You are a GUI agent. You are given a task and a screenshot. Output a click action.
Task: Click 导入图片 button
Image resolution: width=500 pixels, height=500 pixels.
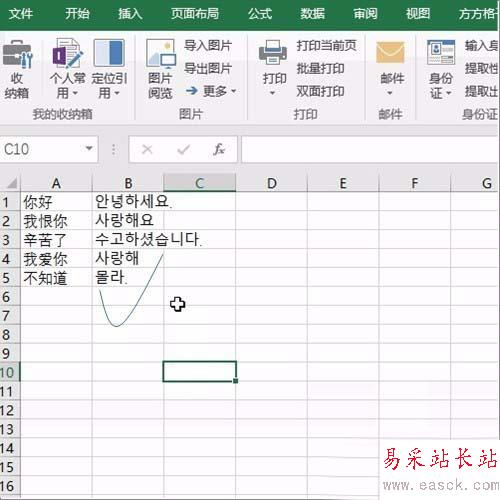click(208, 46)
